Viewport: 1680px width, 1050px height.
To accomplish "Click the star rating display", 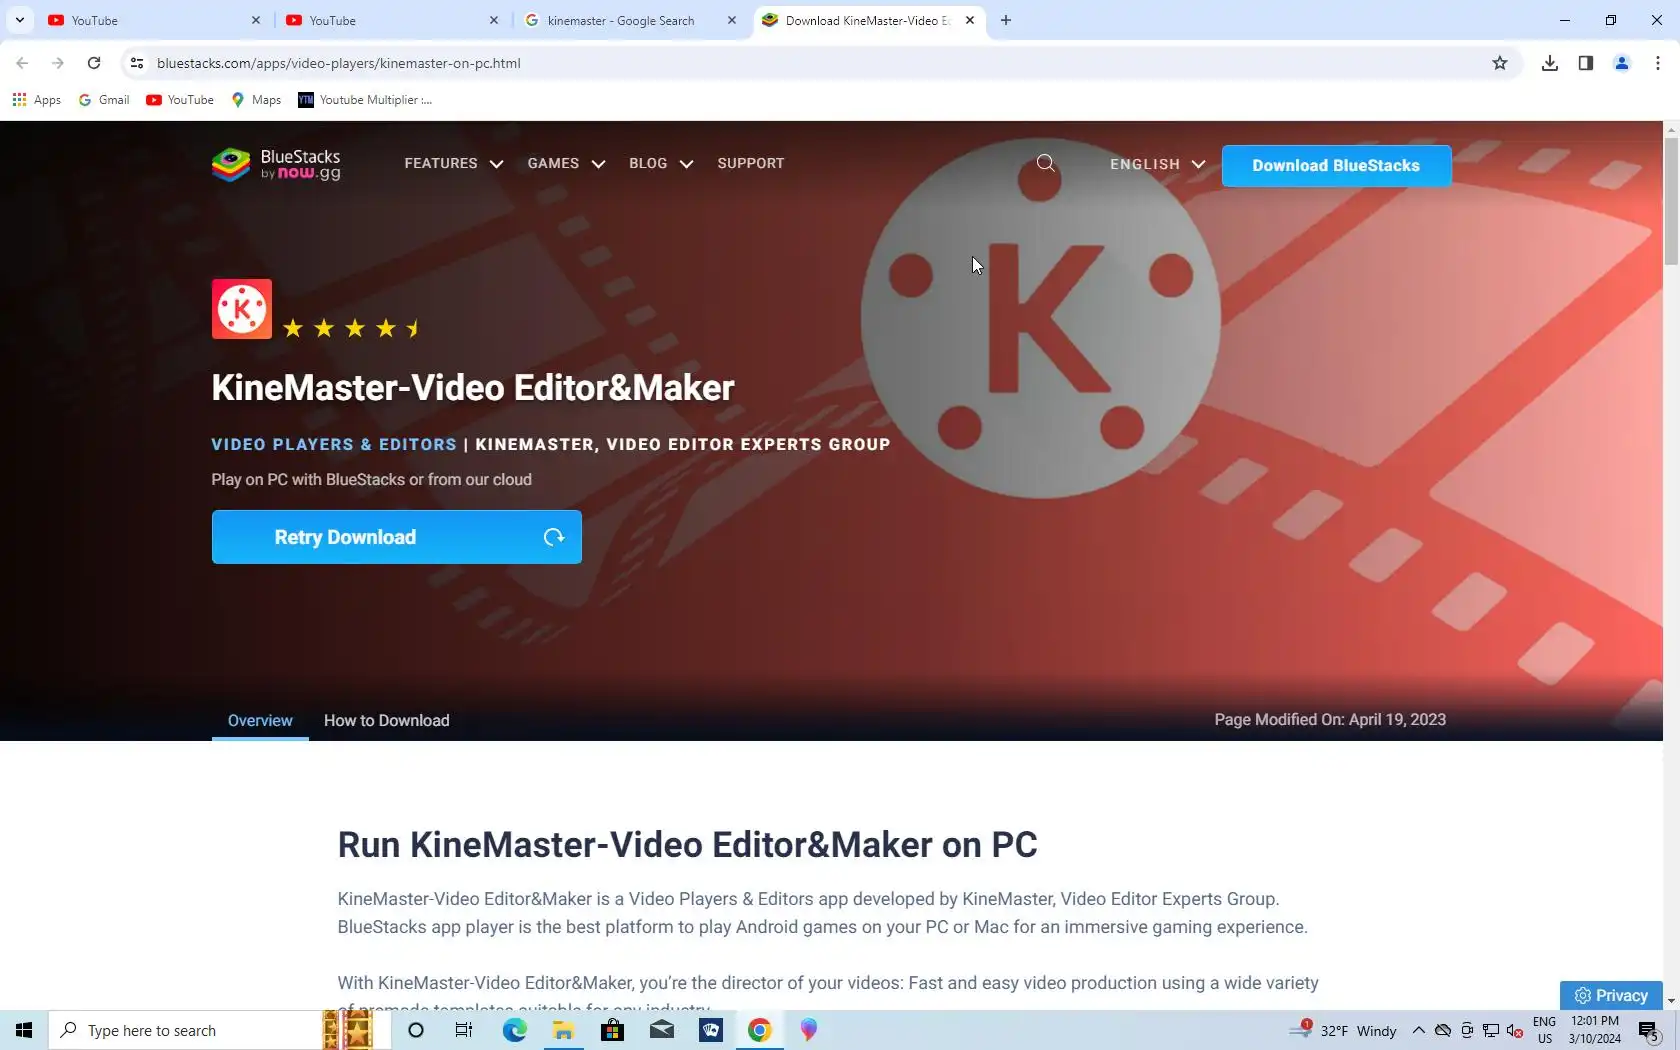I will click(352, 328).
